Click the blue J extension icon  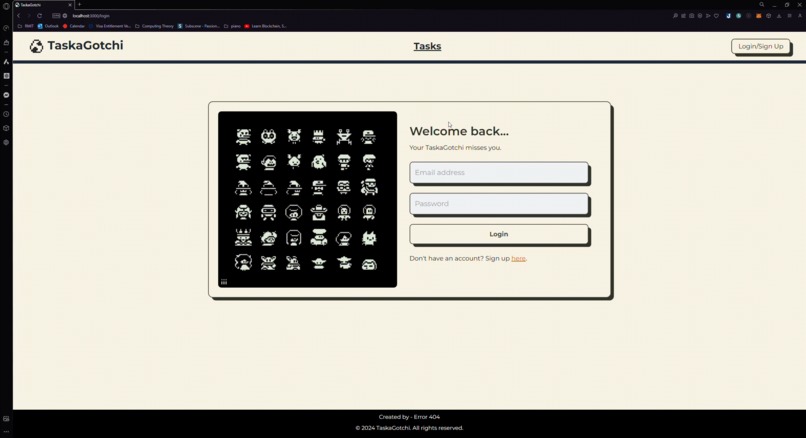pyautogui.click(x=728, y=16)
